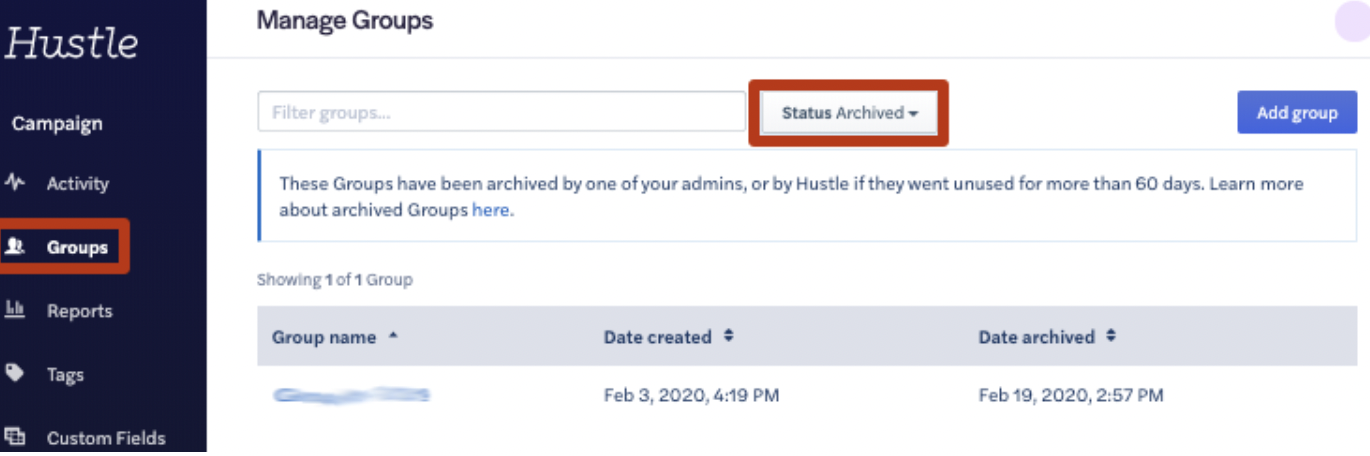This screenshot has height=456, width=1370.
Task: Click the Tags label icon
Action: point(14,373)
